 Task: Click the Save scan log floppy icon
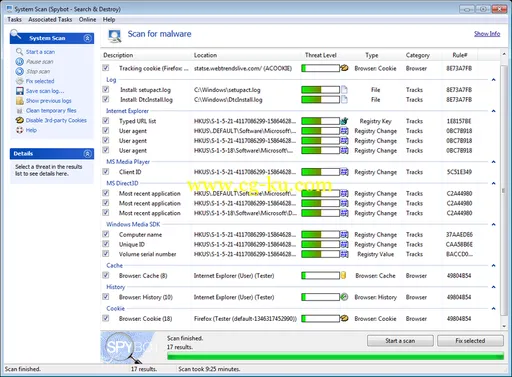click(19, 91)
